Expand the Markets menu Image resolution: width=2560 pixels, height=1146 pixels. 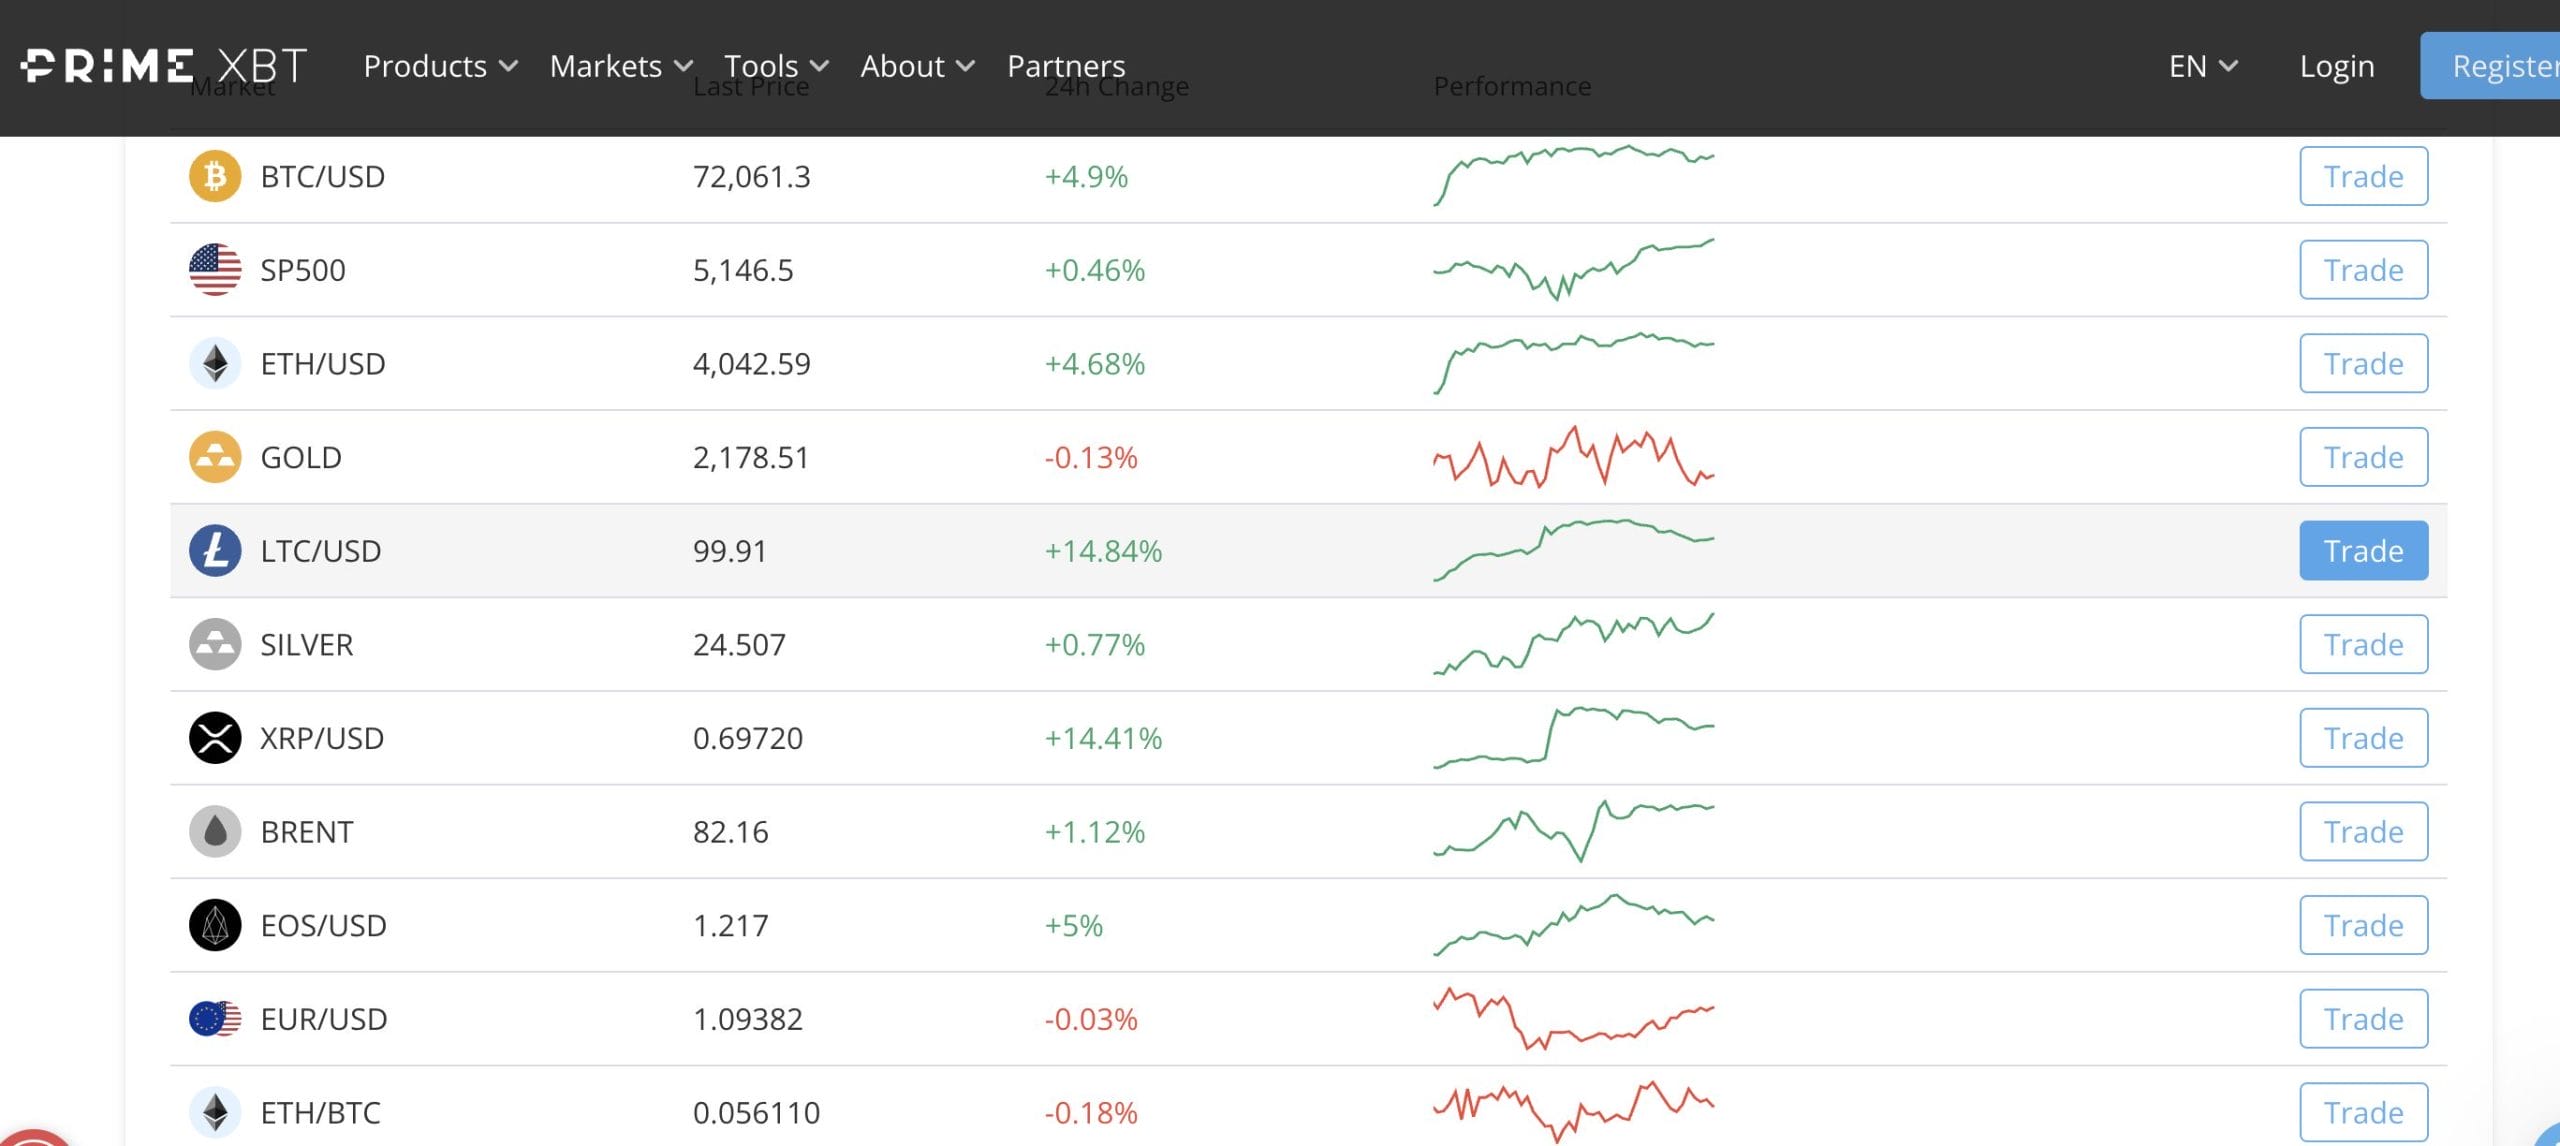click(x=621, y=66)
